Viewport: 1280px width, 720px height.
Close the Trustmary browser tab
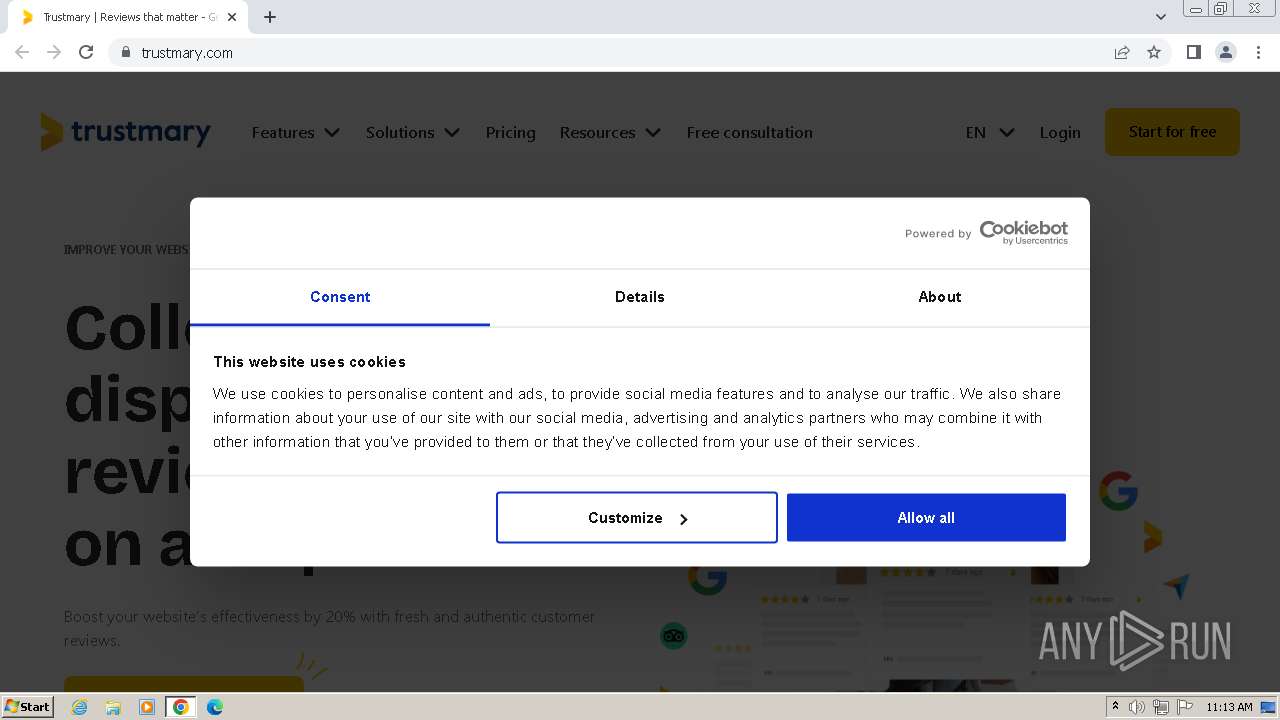(x=233, y=17)
